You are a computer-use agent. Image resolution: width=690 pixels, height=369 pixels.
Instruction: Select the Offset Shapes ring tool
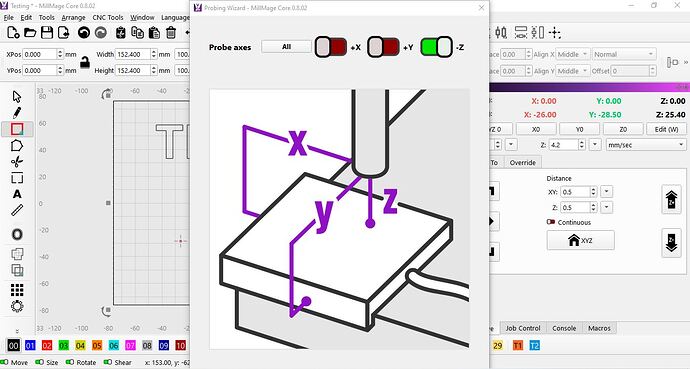[17, 234]
